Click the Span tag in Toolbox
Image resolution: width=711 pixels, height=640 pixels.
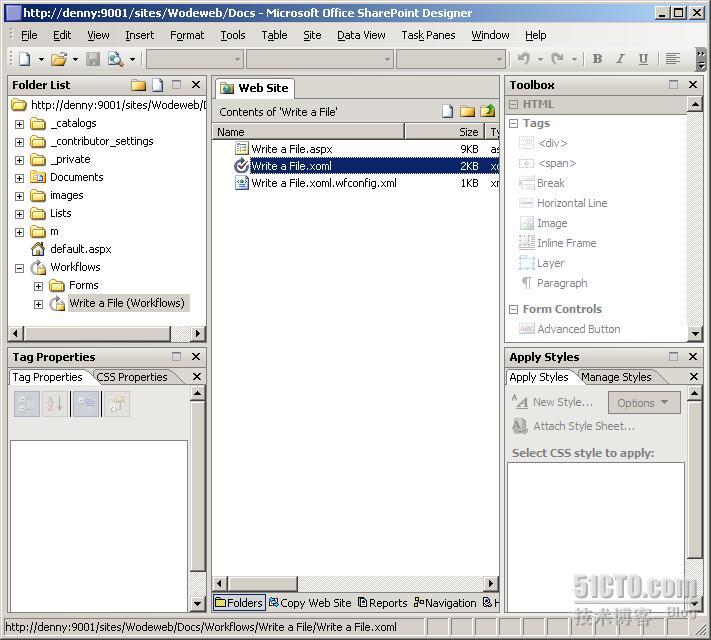[x=557, y=163]
